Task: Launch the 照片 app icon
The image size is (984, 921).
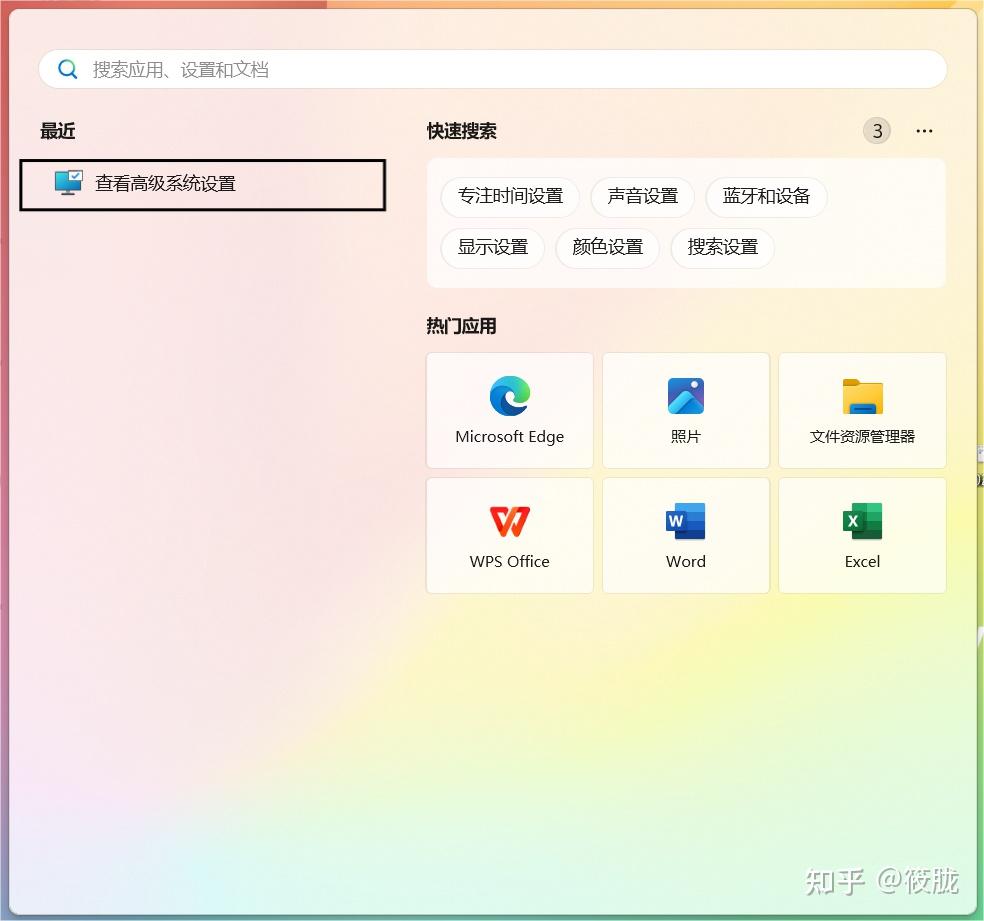Action: (686, 396)
